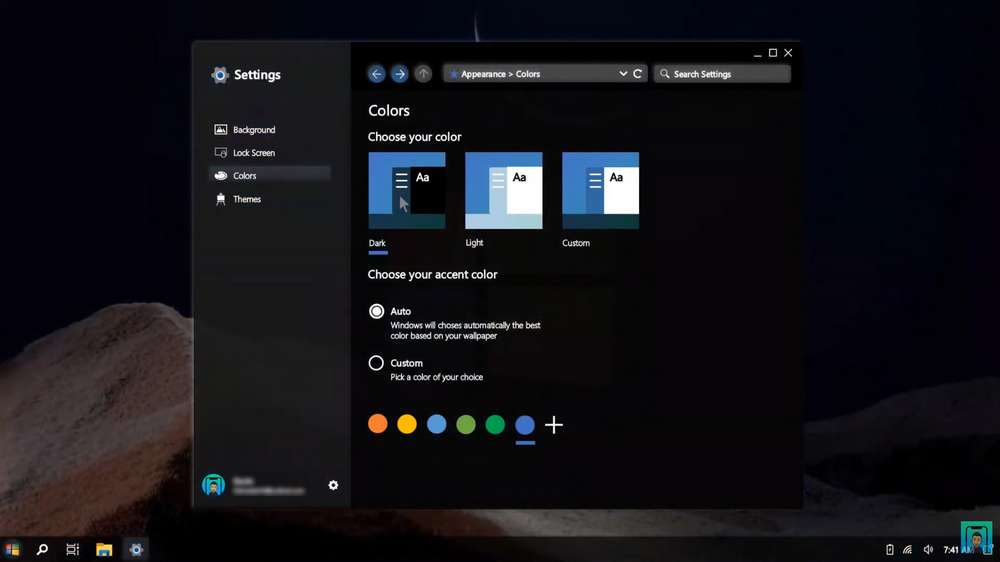Choose the Dark color mode thumbnail
Screen dimensions: 1000x562
click(x=407, y=190)
